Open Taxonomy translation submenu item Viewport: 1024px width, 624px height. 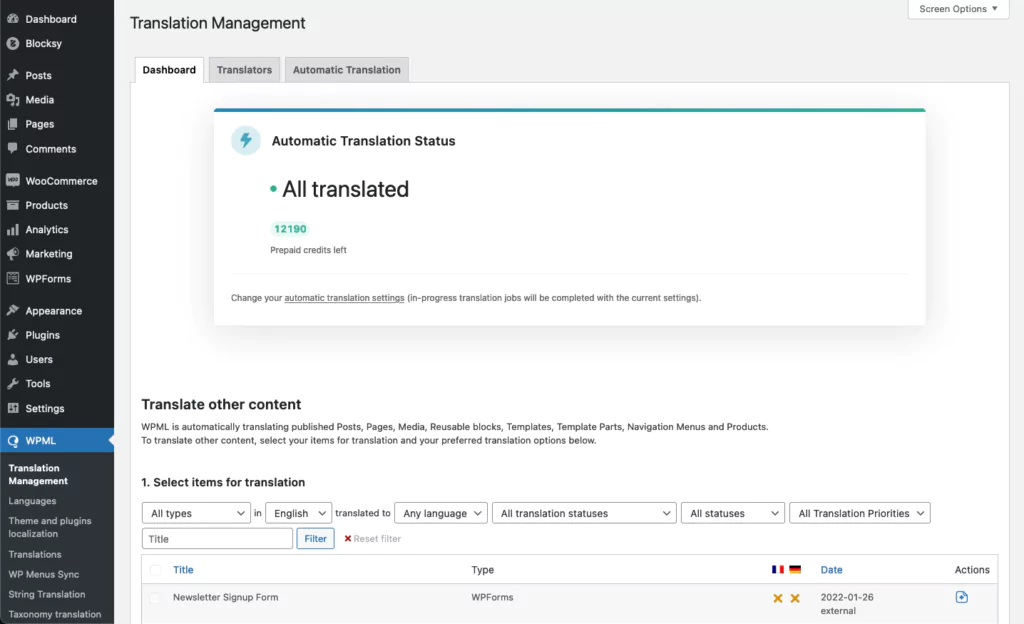tap(55, 614)
